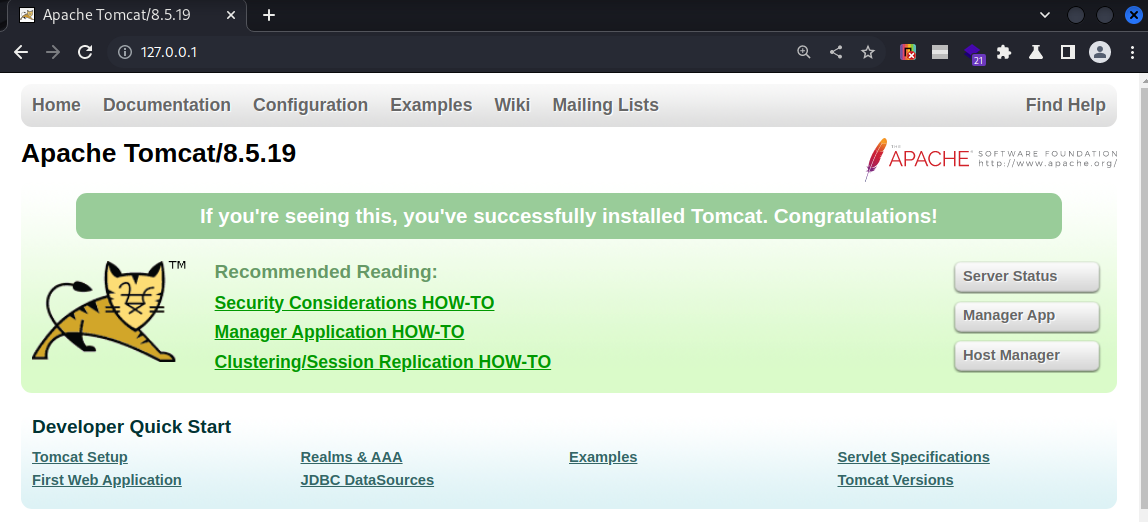The height and width of the screenshot is (522, 1148).
Task: Click the Server Status button
Action: click(x=1026, y=277)
